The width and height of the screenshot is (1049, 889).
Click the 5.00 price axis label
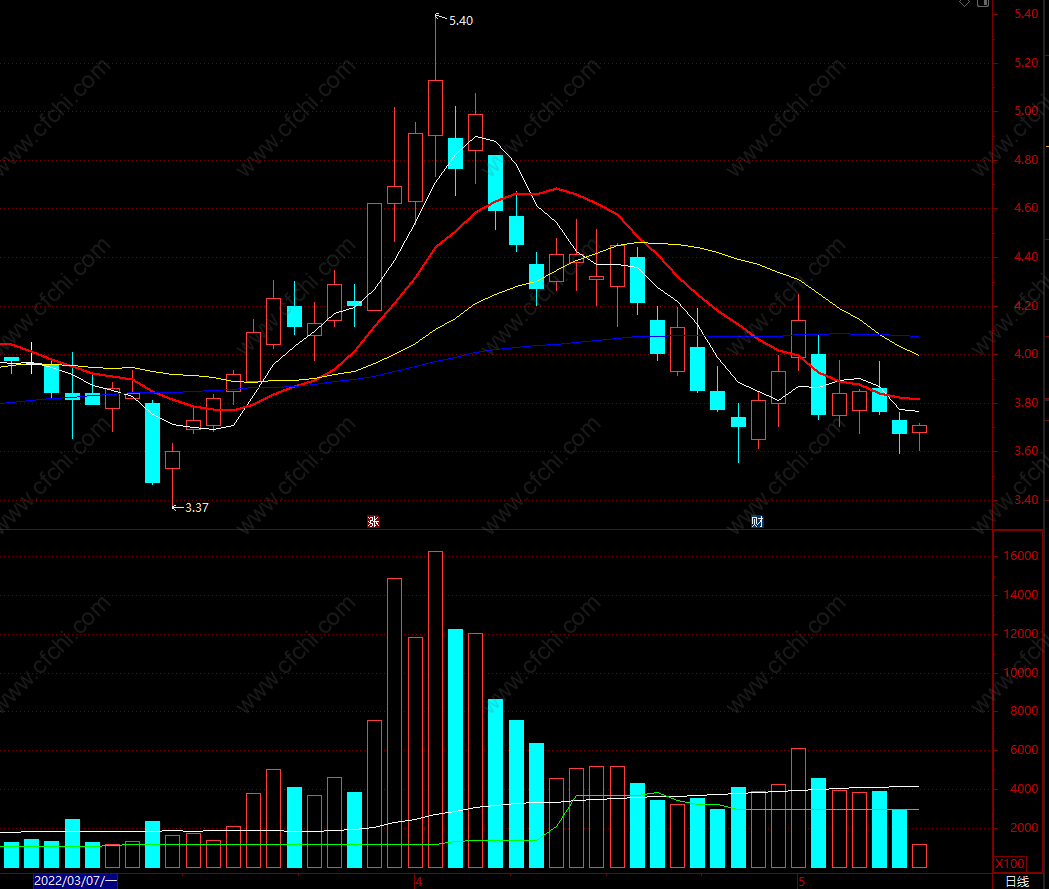[x=1026, y=111]
